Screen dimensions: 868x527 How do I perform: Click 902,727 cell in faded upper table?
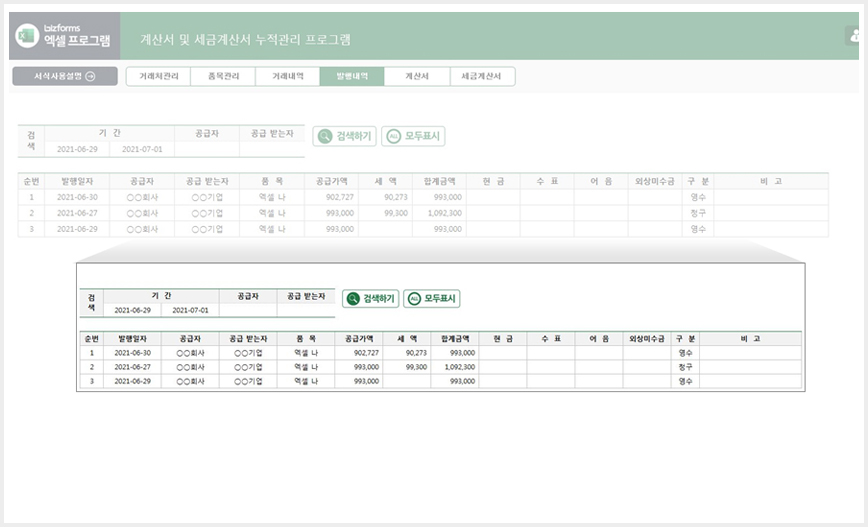(x=331, y=197)
